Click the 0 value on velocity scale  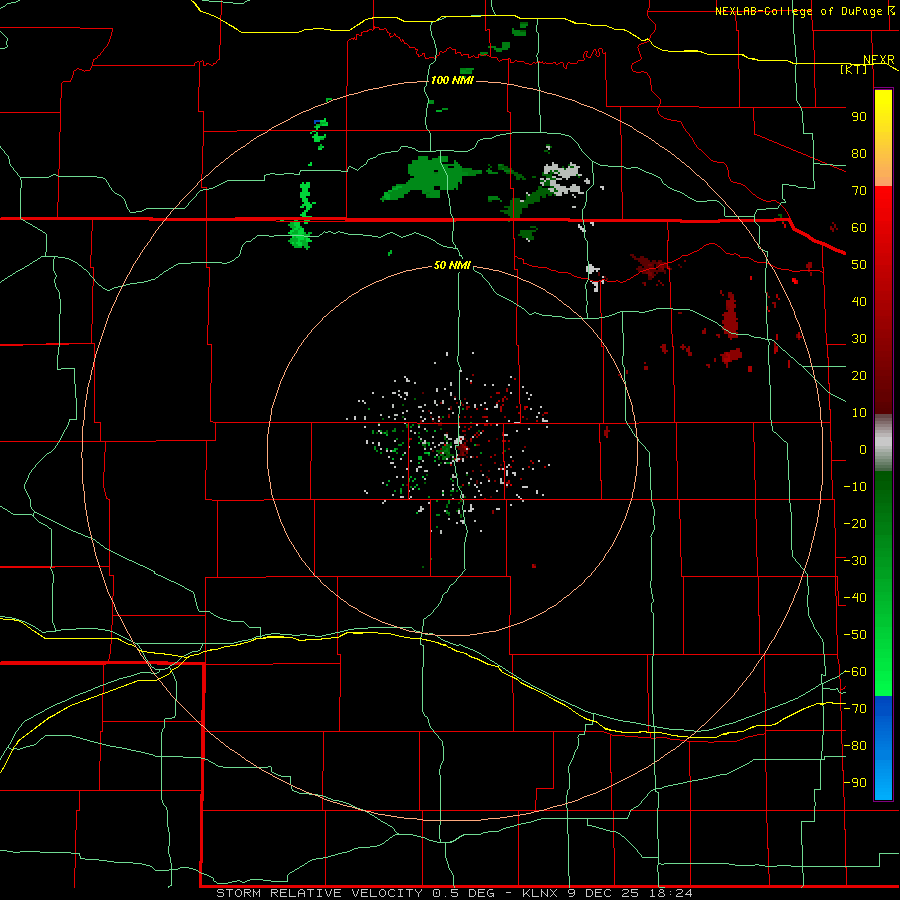coord(863,450)
